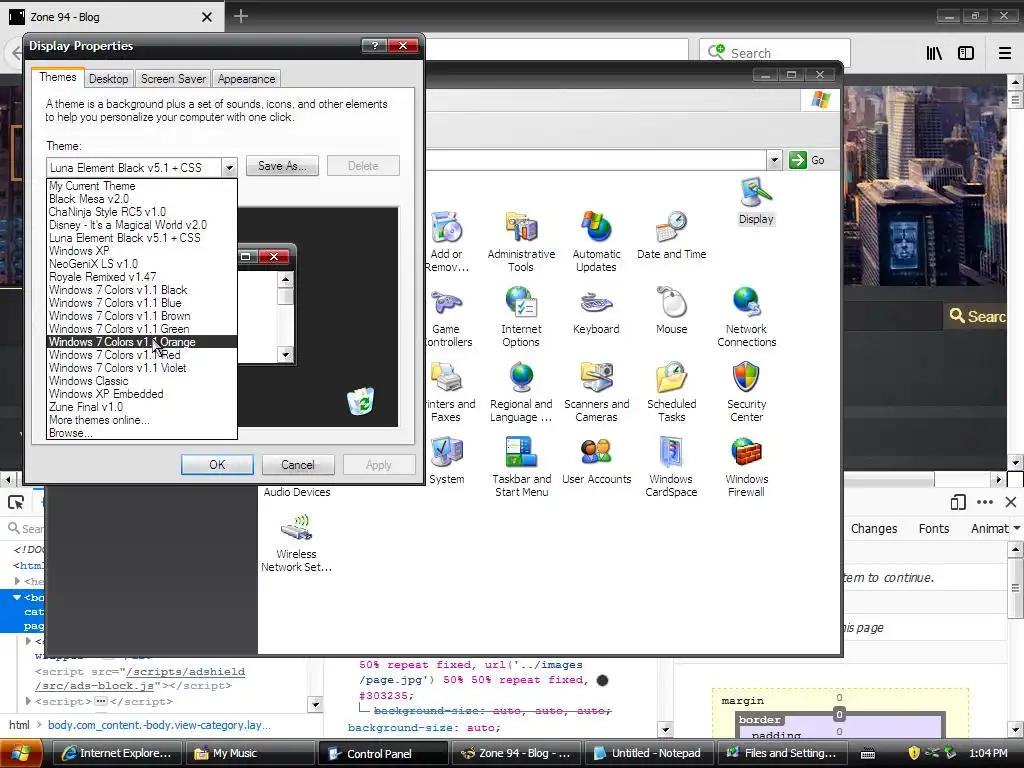This screenshot has height=768, width=1024.
Task: Click OK in Display Properties
Action: pos(217,464)
